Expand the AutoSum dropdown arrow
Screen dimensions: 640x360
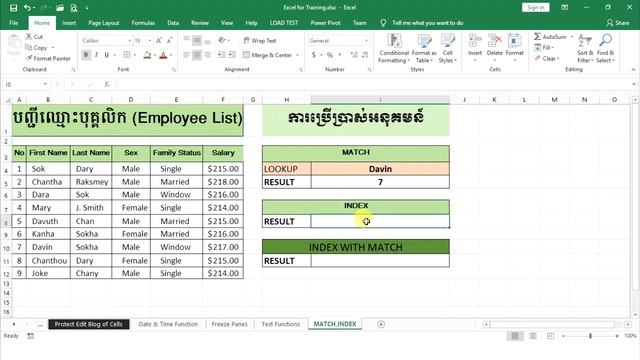tap(571, 37)
